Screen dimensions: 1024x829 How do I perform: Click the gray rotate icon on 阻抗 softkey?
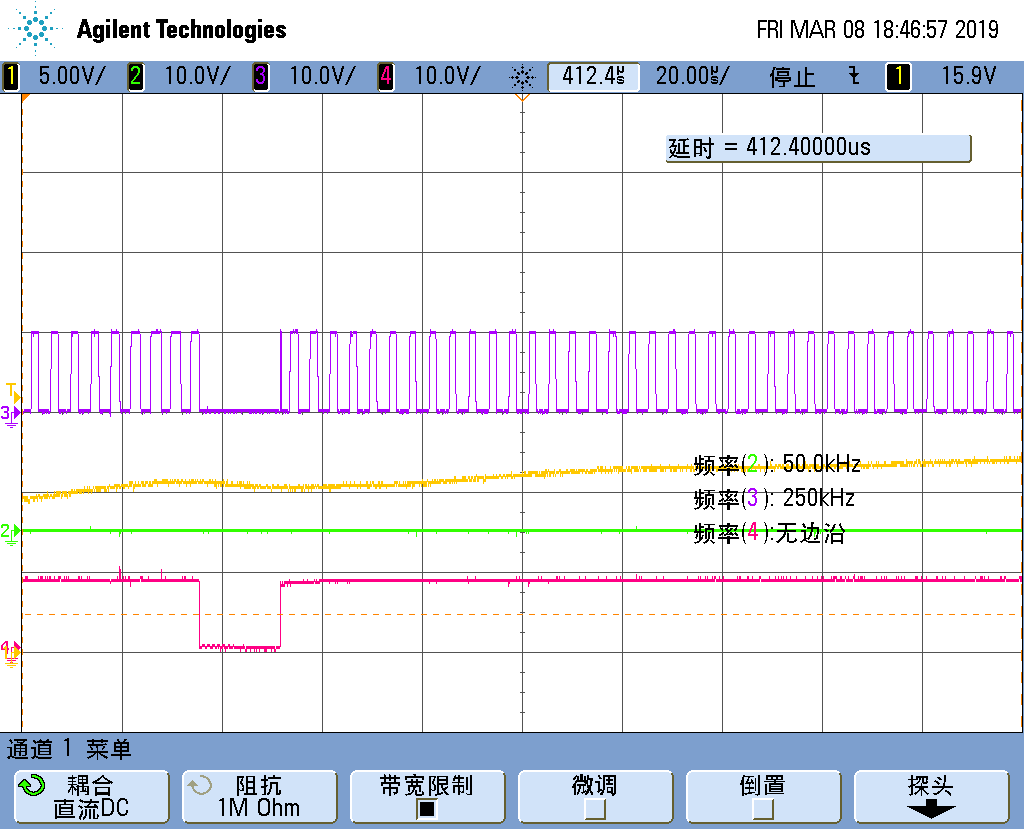199,785
